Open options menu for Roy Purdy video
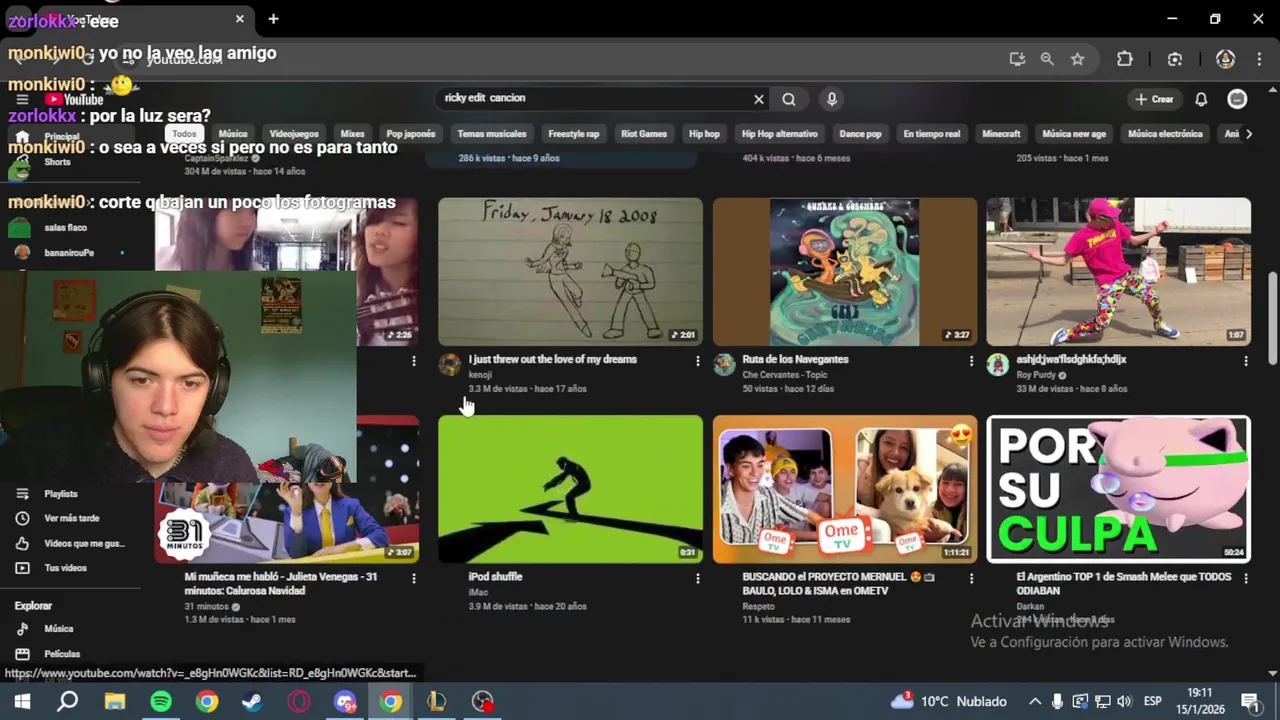Image resolution: width=1280 pixels, height=720 pixels. [x=1245, y=361]
